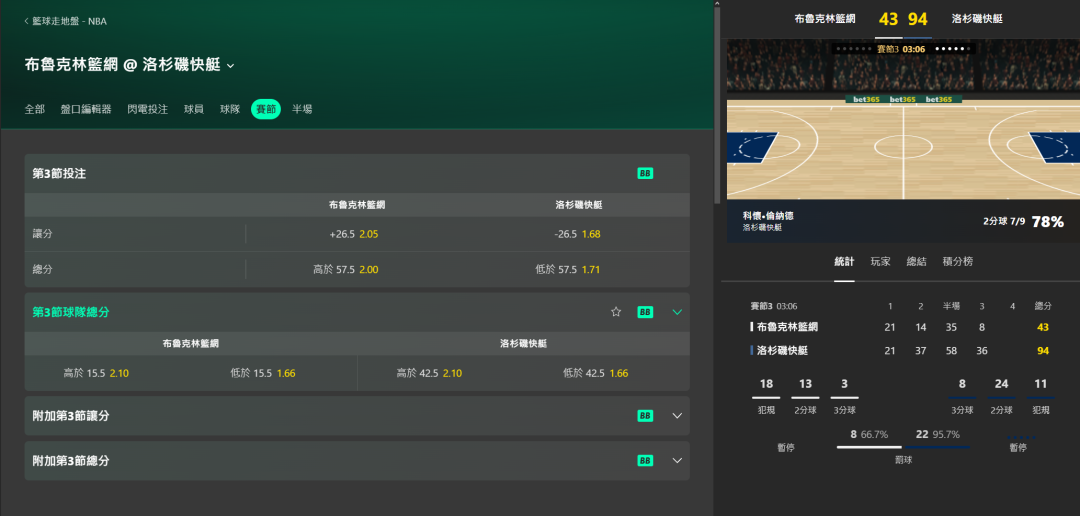Favorite 第3節球隊總分 with star icon

click(x=616, y=312)
